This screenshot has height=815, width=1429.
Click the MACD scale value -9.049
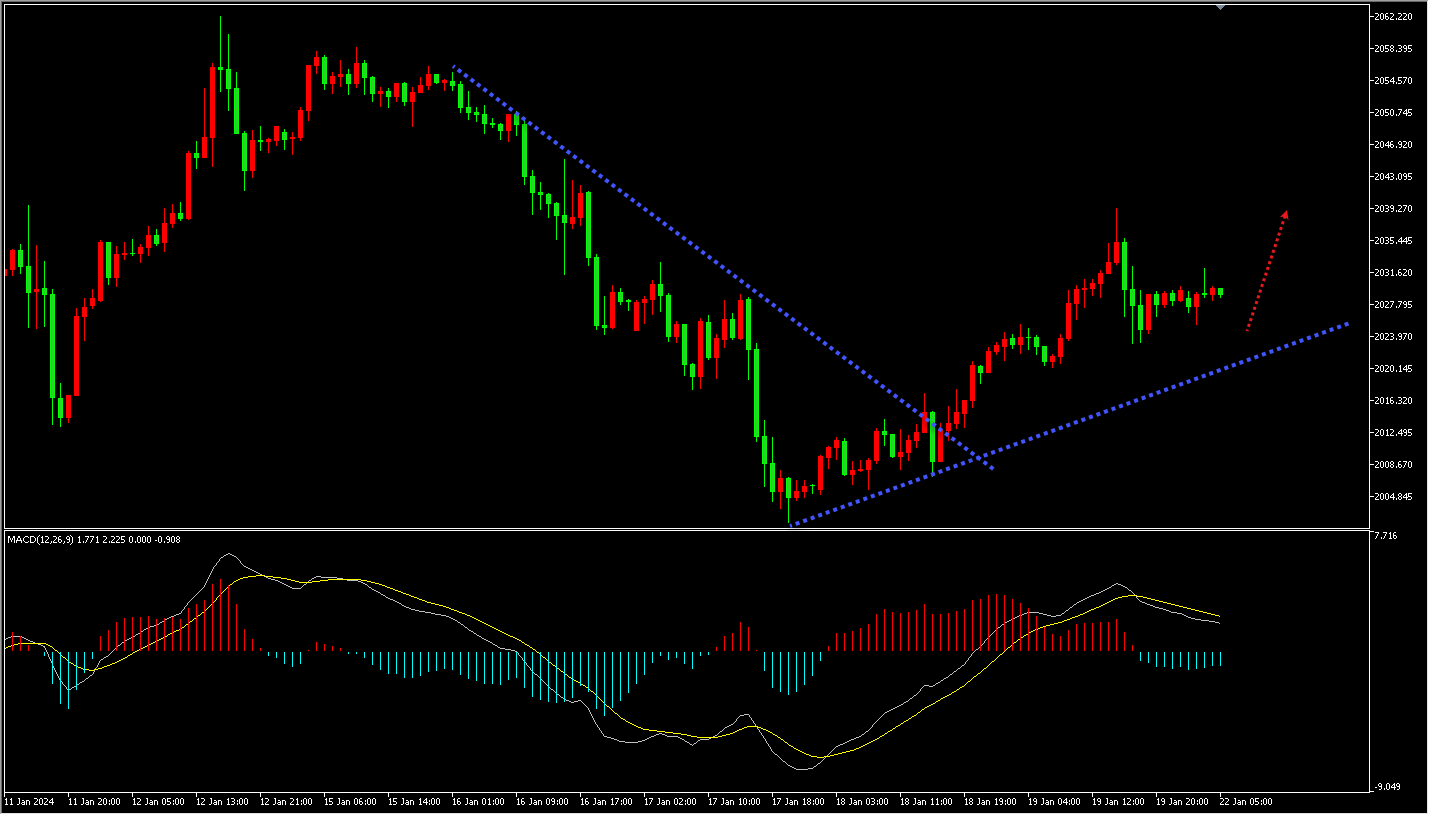pyautogui.click(x=1387, y=787)
